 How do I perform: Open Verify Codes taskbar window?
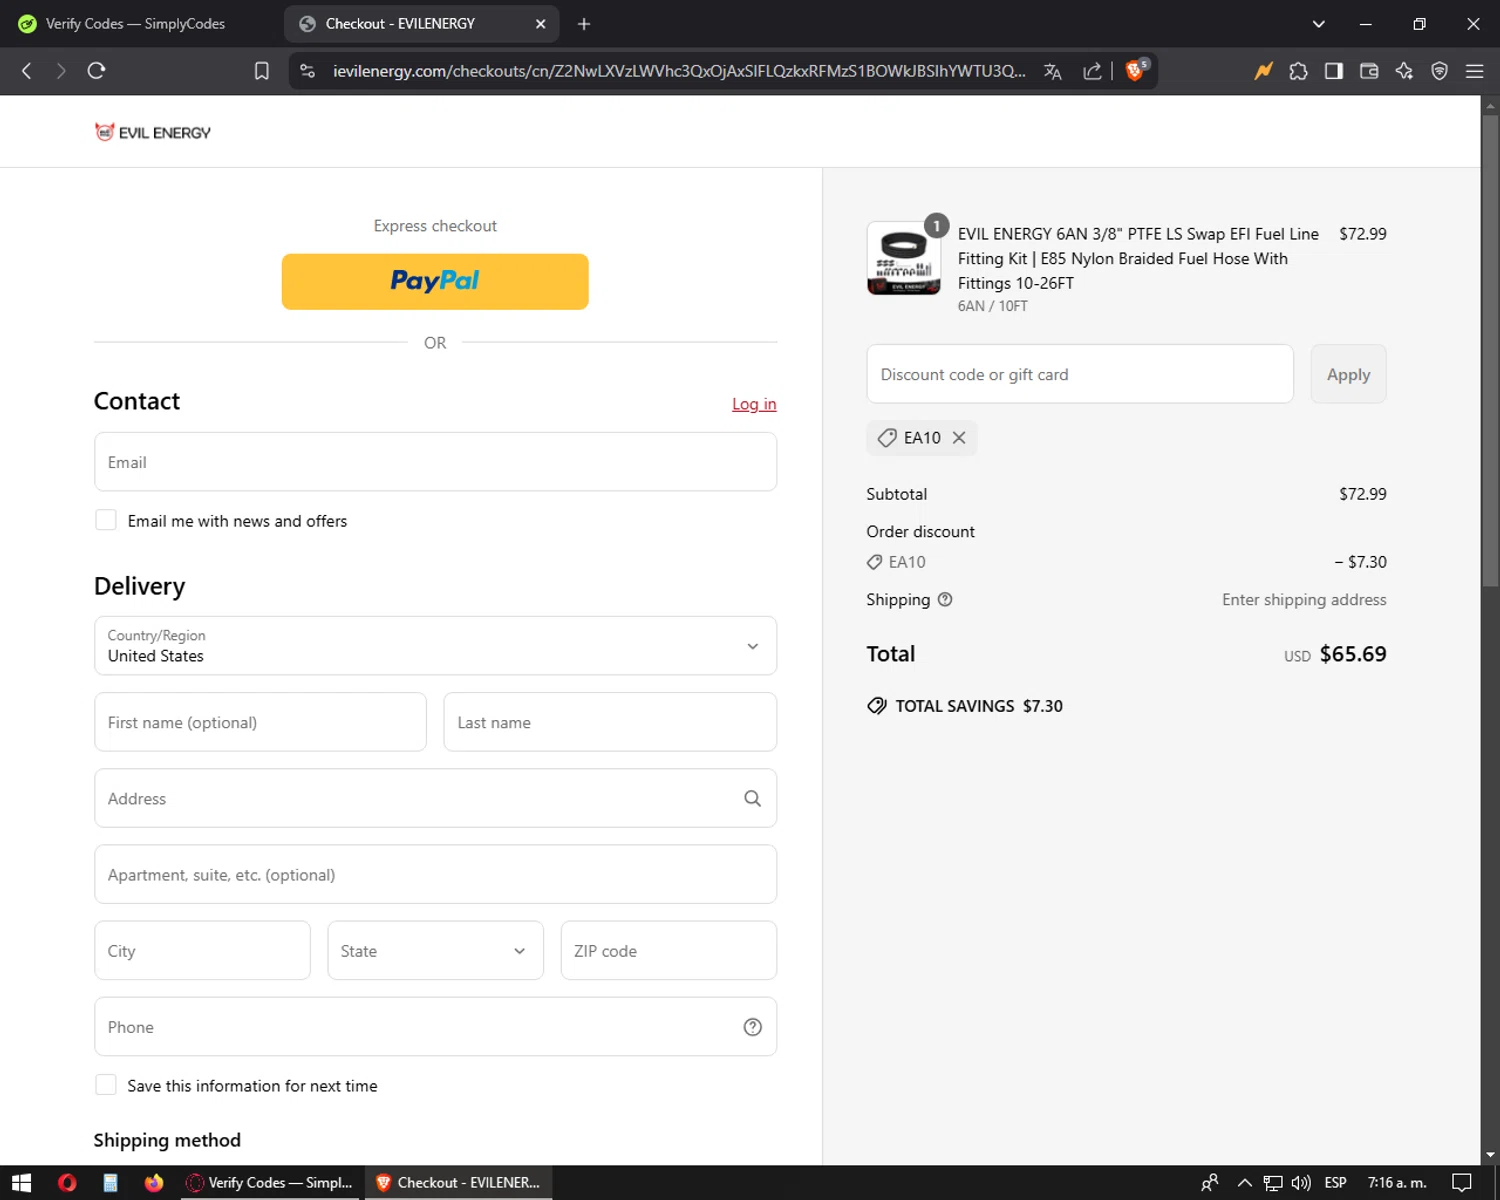[270, 1183]
